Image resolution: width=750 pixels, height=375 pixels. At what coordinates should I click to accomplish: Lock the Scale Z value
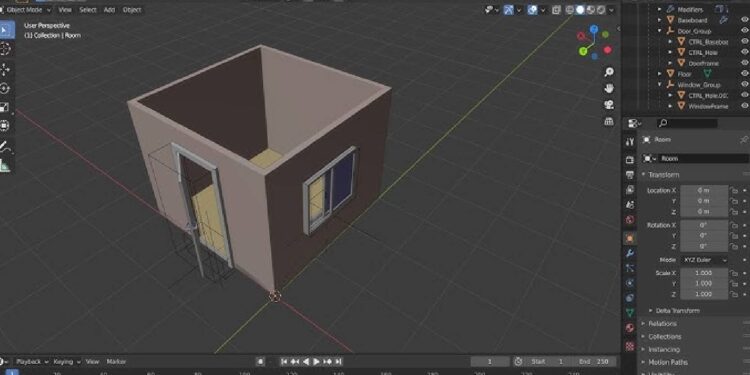coord(734,294)
